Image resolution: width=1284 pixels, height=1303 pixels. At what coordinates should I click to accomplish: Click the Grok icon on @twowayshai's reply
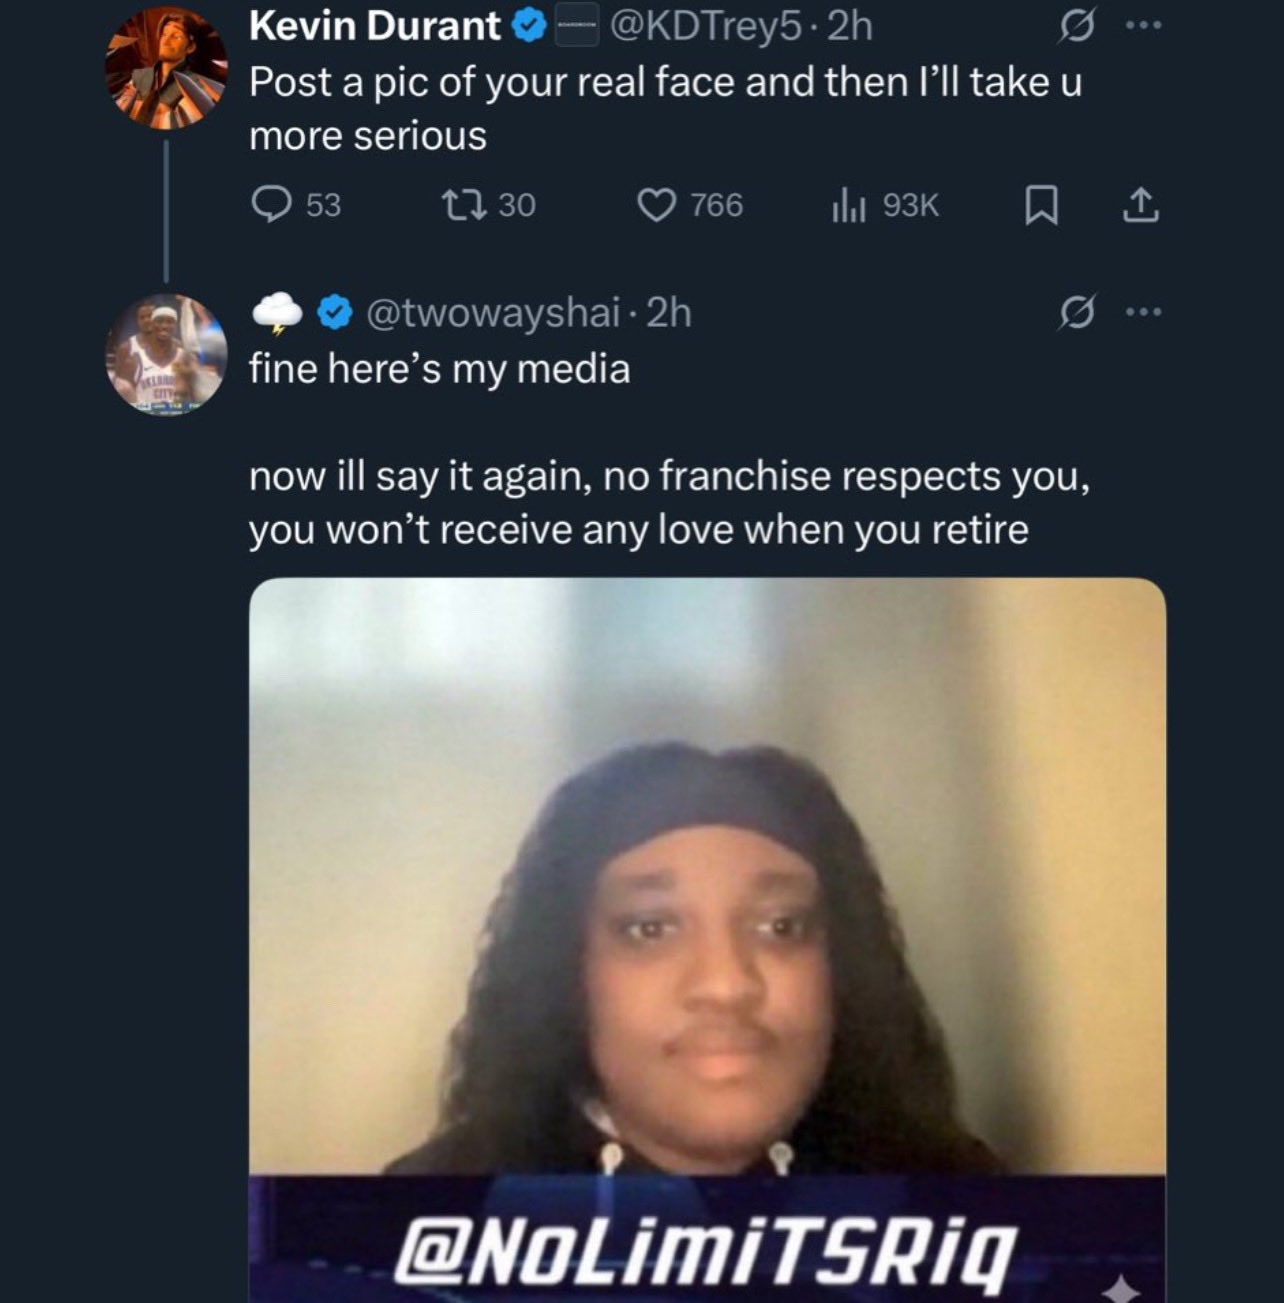tap(1075, 314)
